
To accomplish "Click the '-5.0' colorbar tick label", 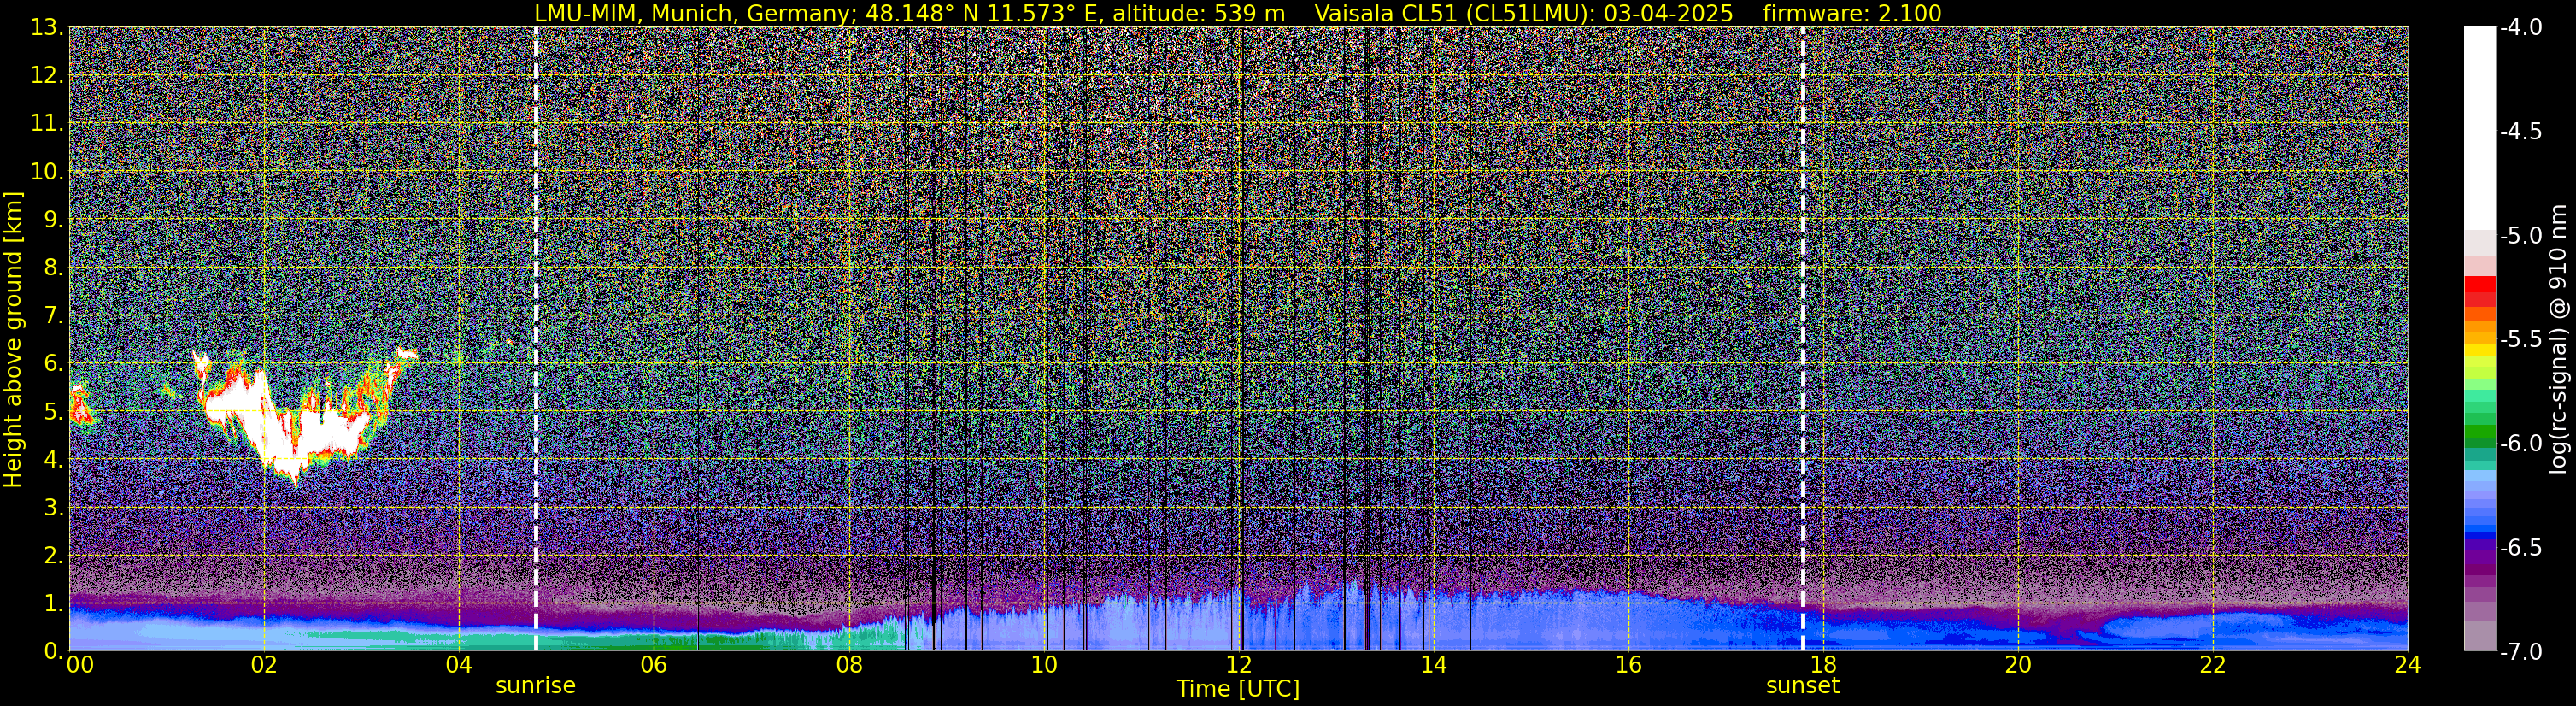I will tap(2521, 235).
